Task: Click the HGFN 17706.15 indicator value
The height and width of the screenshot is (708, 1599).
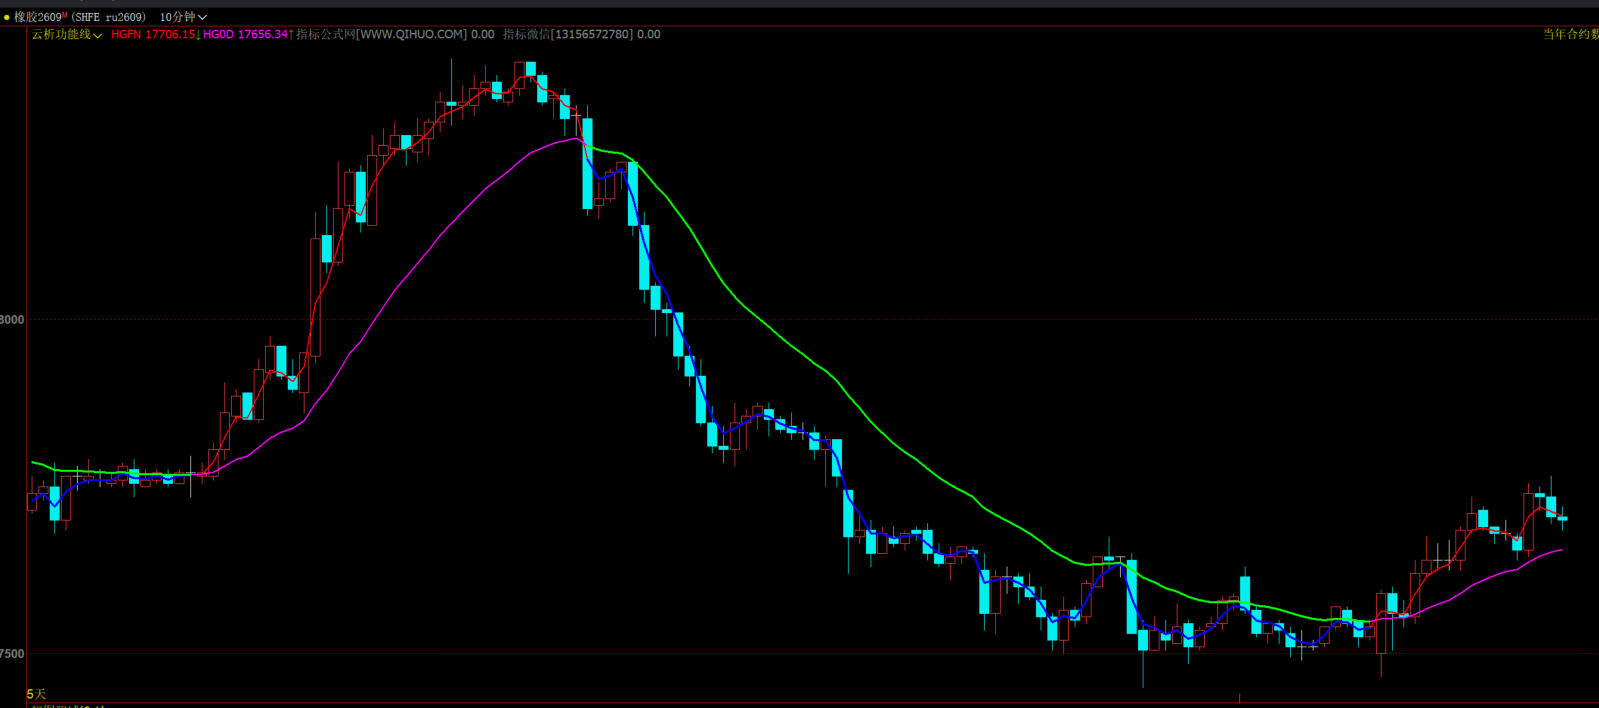Action: point(155,34)
